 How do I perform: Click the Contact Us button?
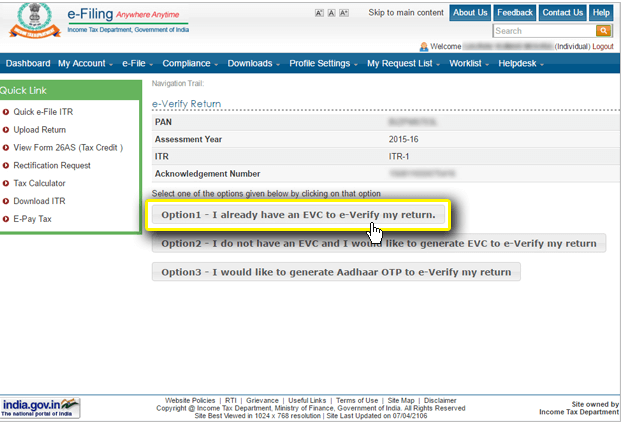(x=563, y=13)
